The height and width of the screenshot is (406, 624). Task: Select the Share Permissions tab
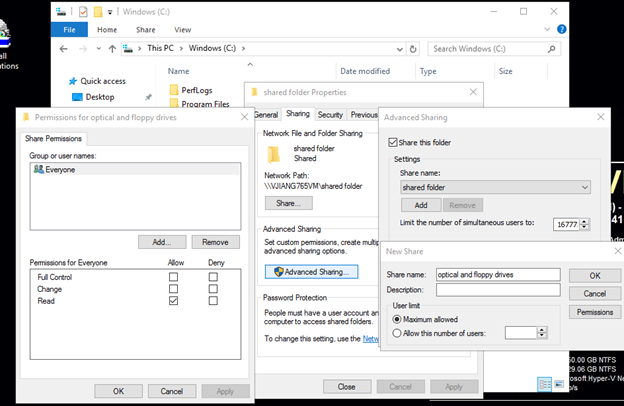(x=53, y=139)
